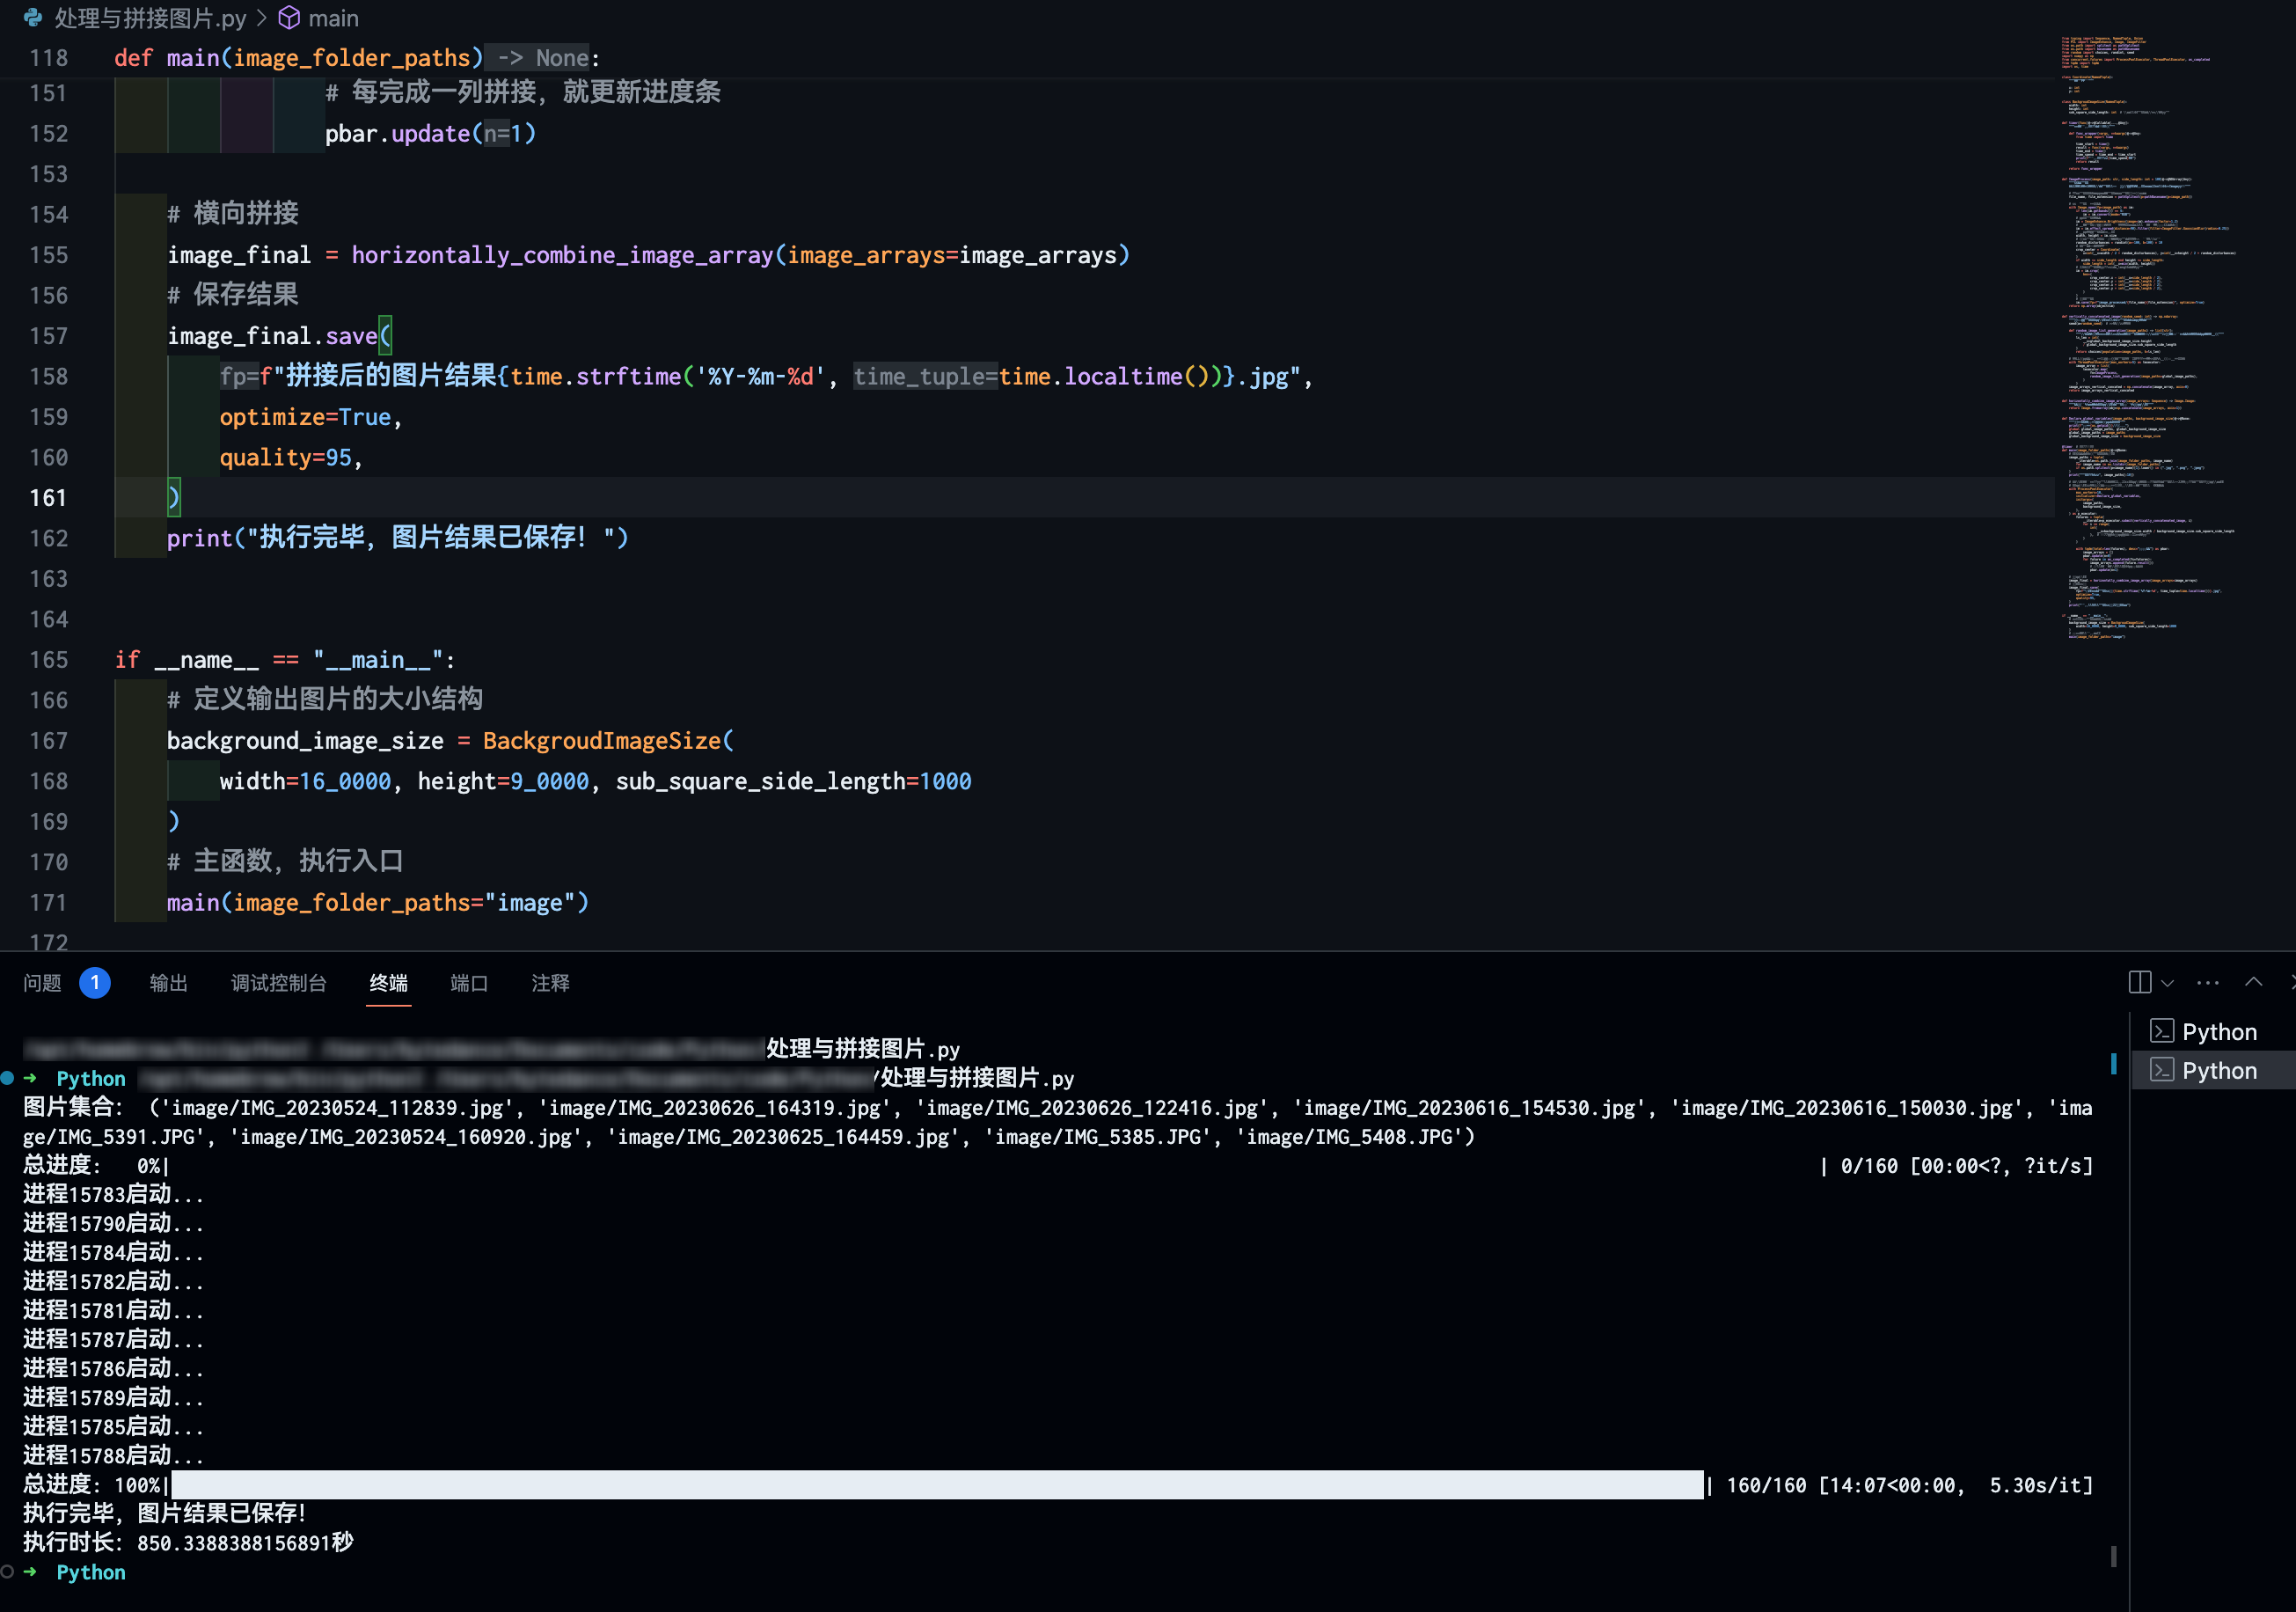This screenshot has width=2296, height=1612.
Task: Click the second Python terminal's shell icon
Action: [x=2162, y=1070]
